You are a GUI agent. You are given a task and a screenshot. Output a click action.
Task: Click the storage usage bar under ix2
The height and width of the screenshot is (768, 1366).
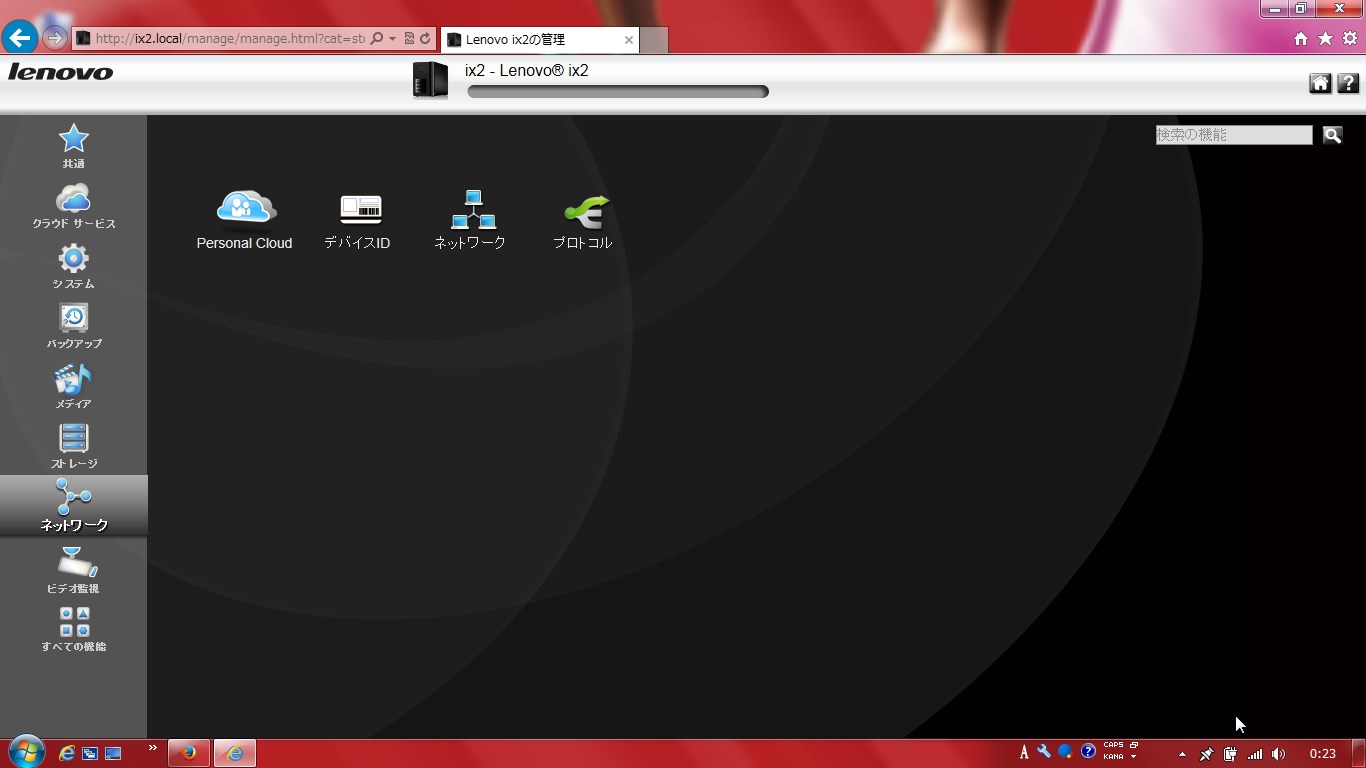pyautogui.click(x=618, y=92)
